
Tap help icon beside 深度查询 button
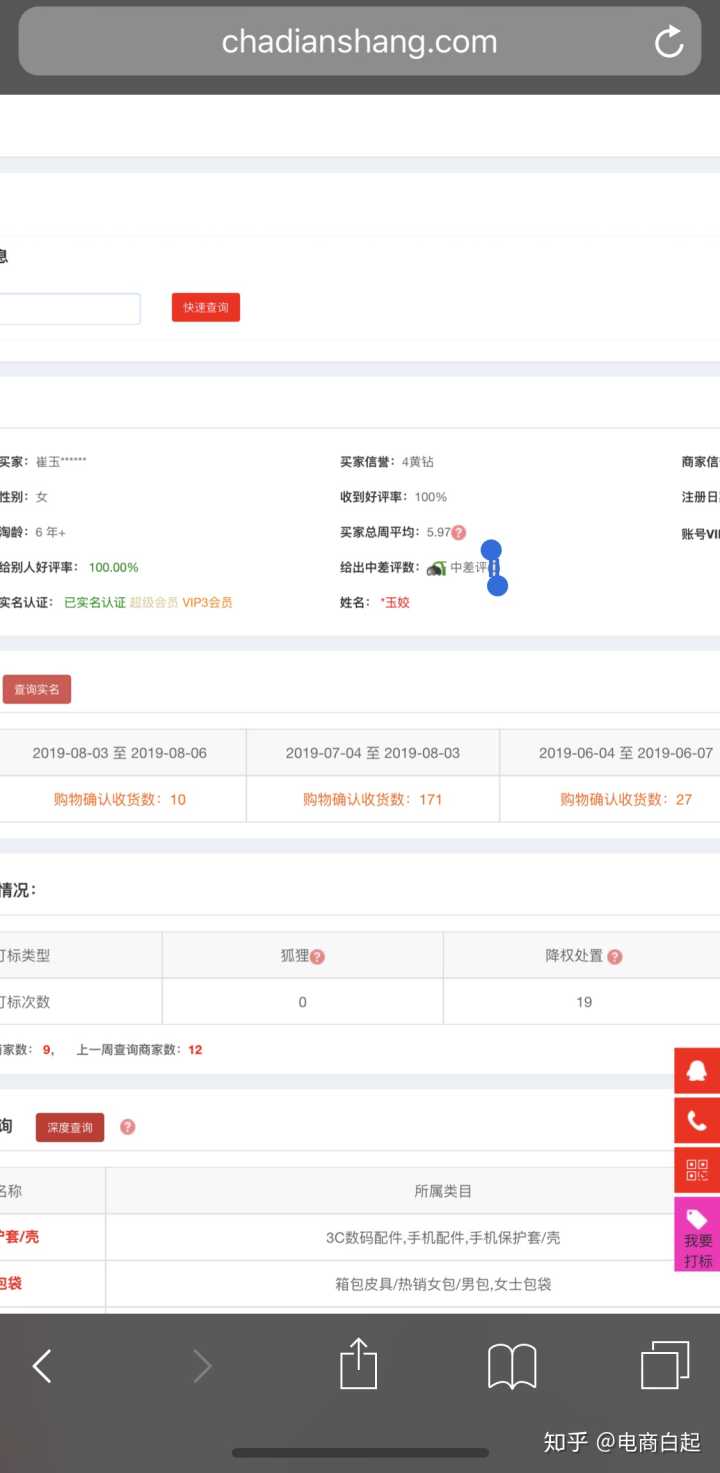pos(128,1127)
